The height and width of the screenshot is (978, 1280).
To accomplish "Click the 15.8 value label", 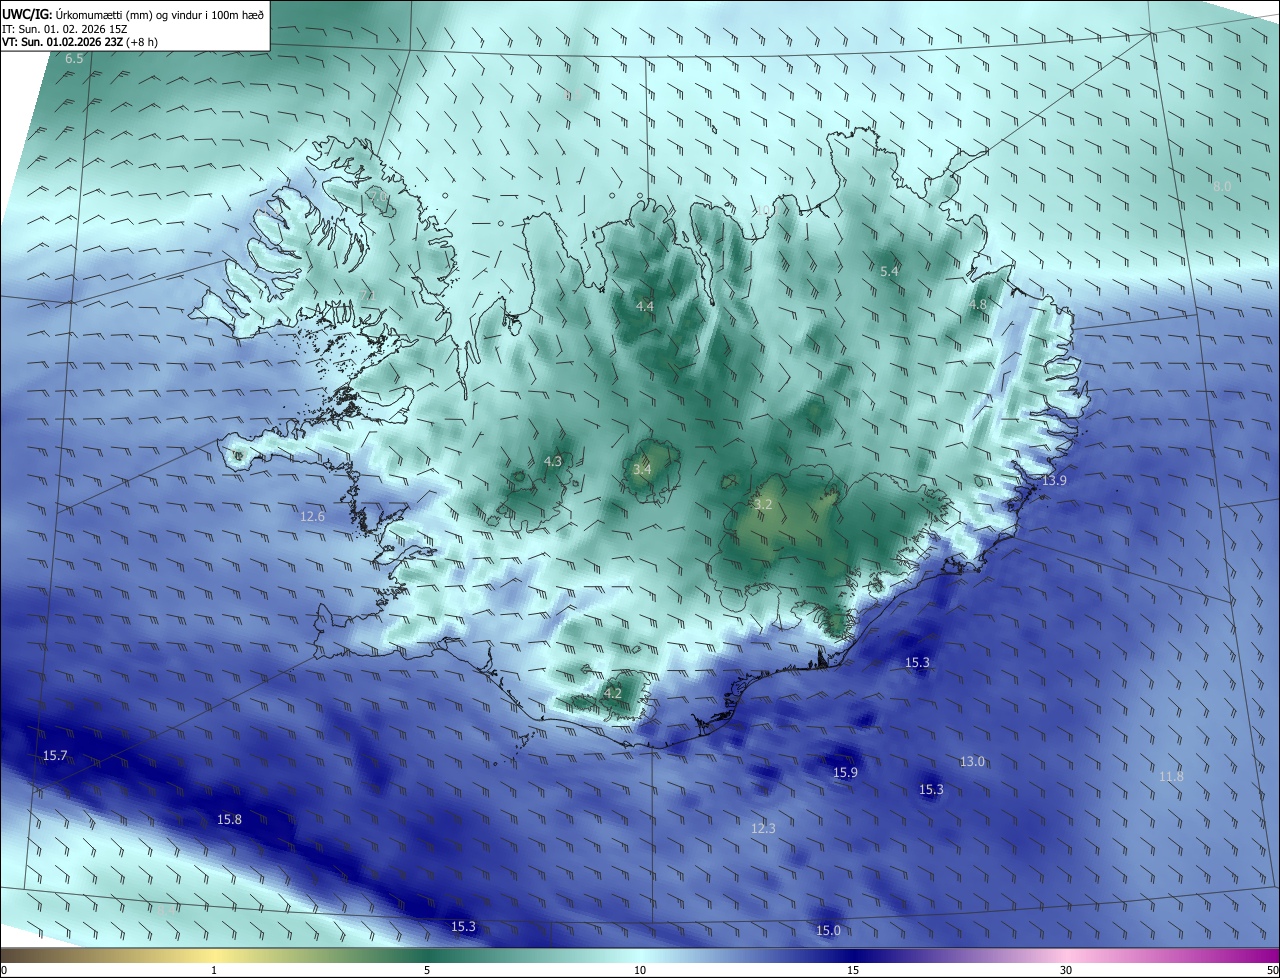I will [229, 820].
